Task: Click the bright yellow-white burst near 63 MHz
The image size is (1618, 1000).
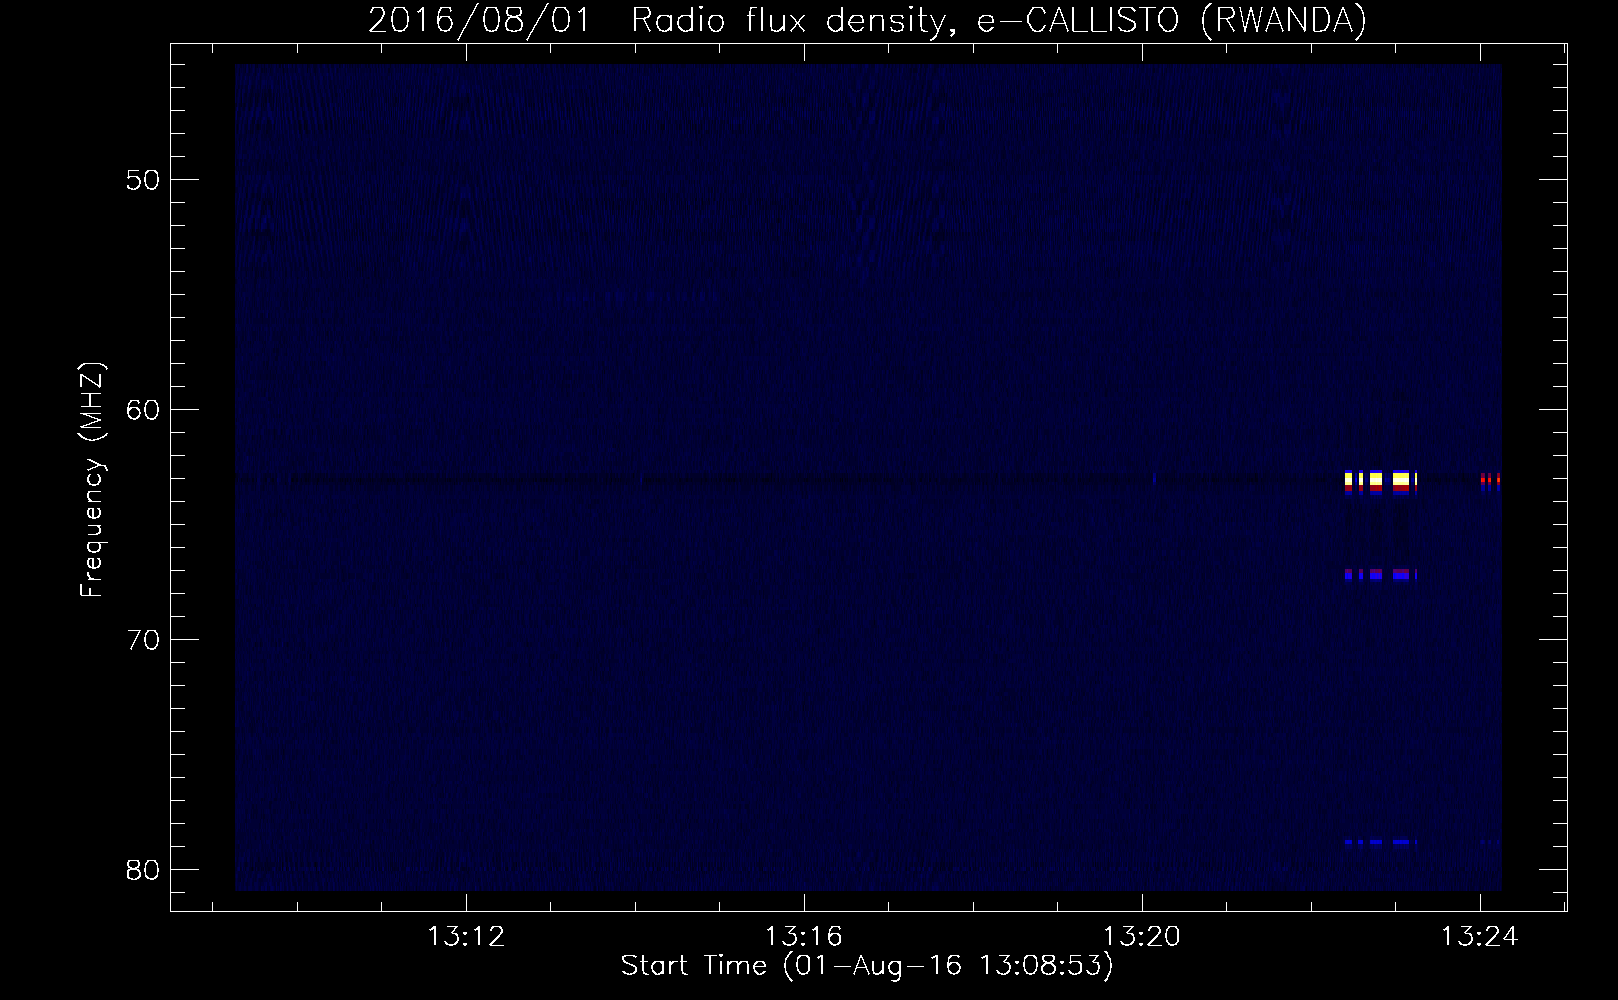Action: (x=1381, y=481)
